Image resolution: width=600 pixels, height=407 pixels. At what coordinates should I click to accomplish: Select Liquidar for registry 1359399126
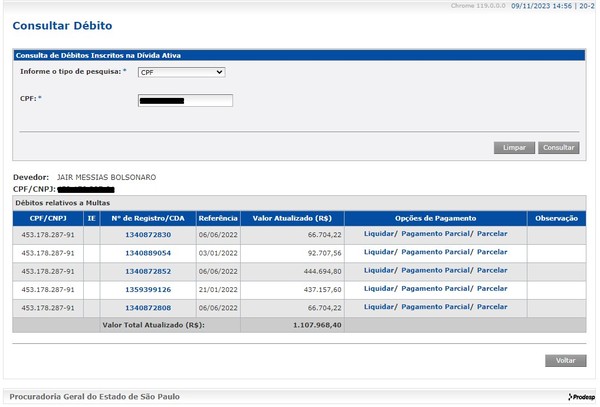pyautogui.click(x=378, y=289)
